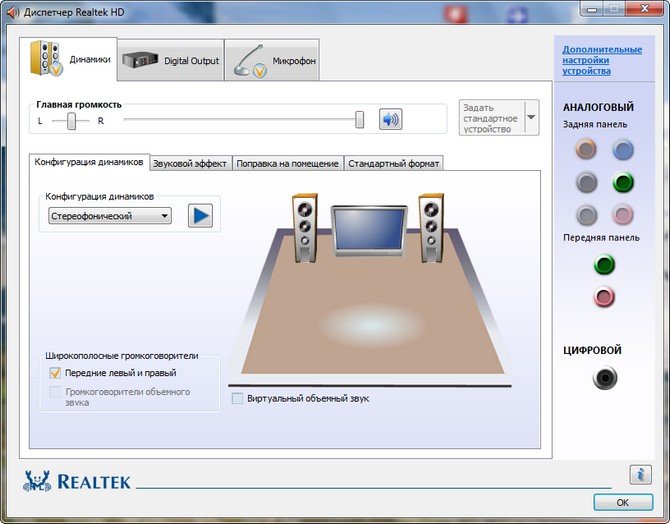Click the right speaker in room view
This screenshot has height=524, width=670.
click(431, 227)
